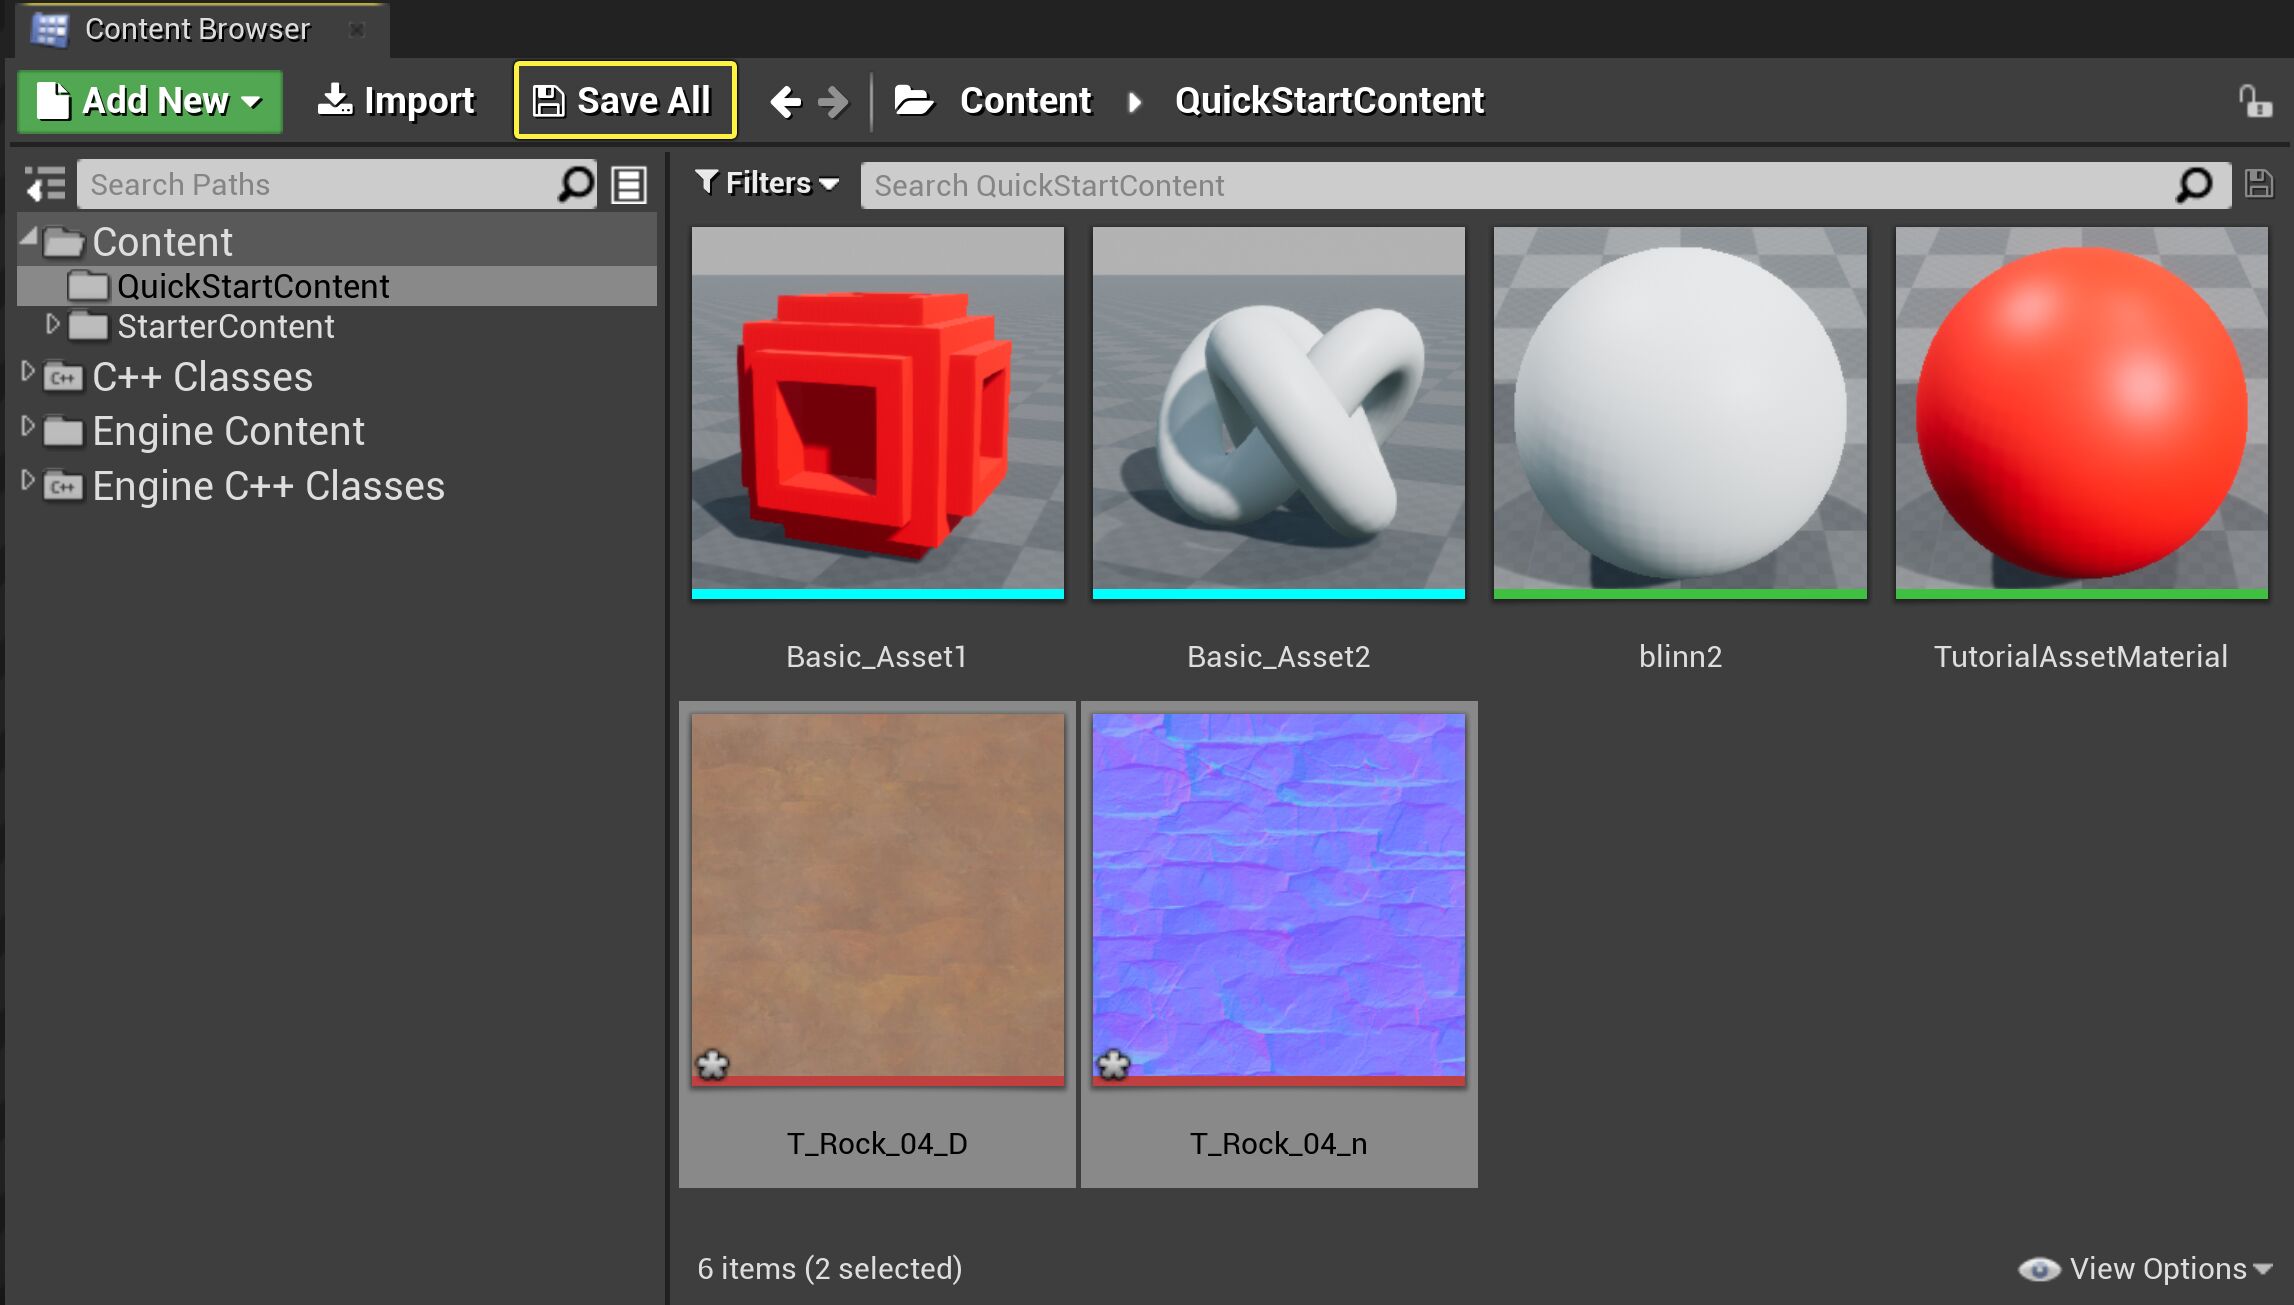Toggle the path view settings list icon
The height and width of the screenshot is (1305, 2294).
[629, 184]
